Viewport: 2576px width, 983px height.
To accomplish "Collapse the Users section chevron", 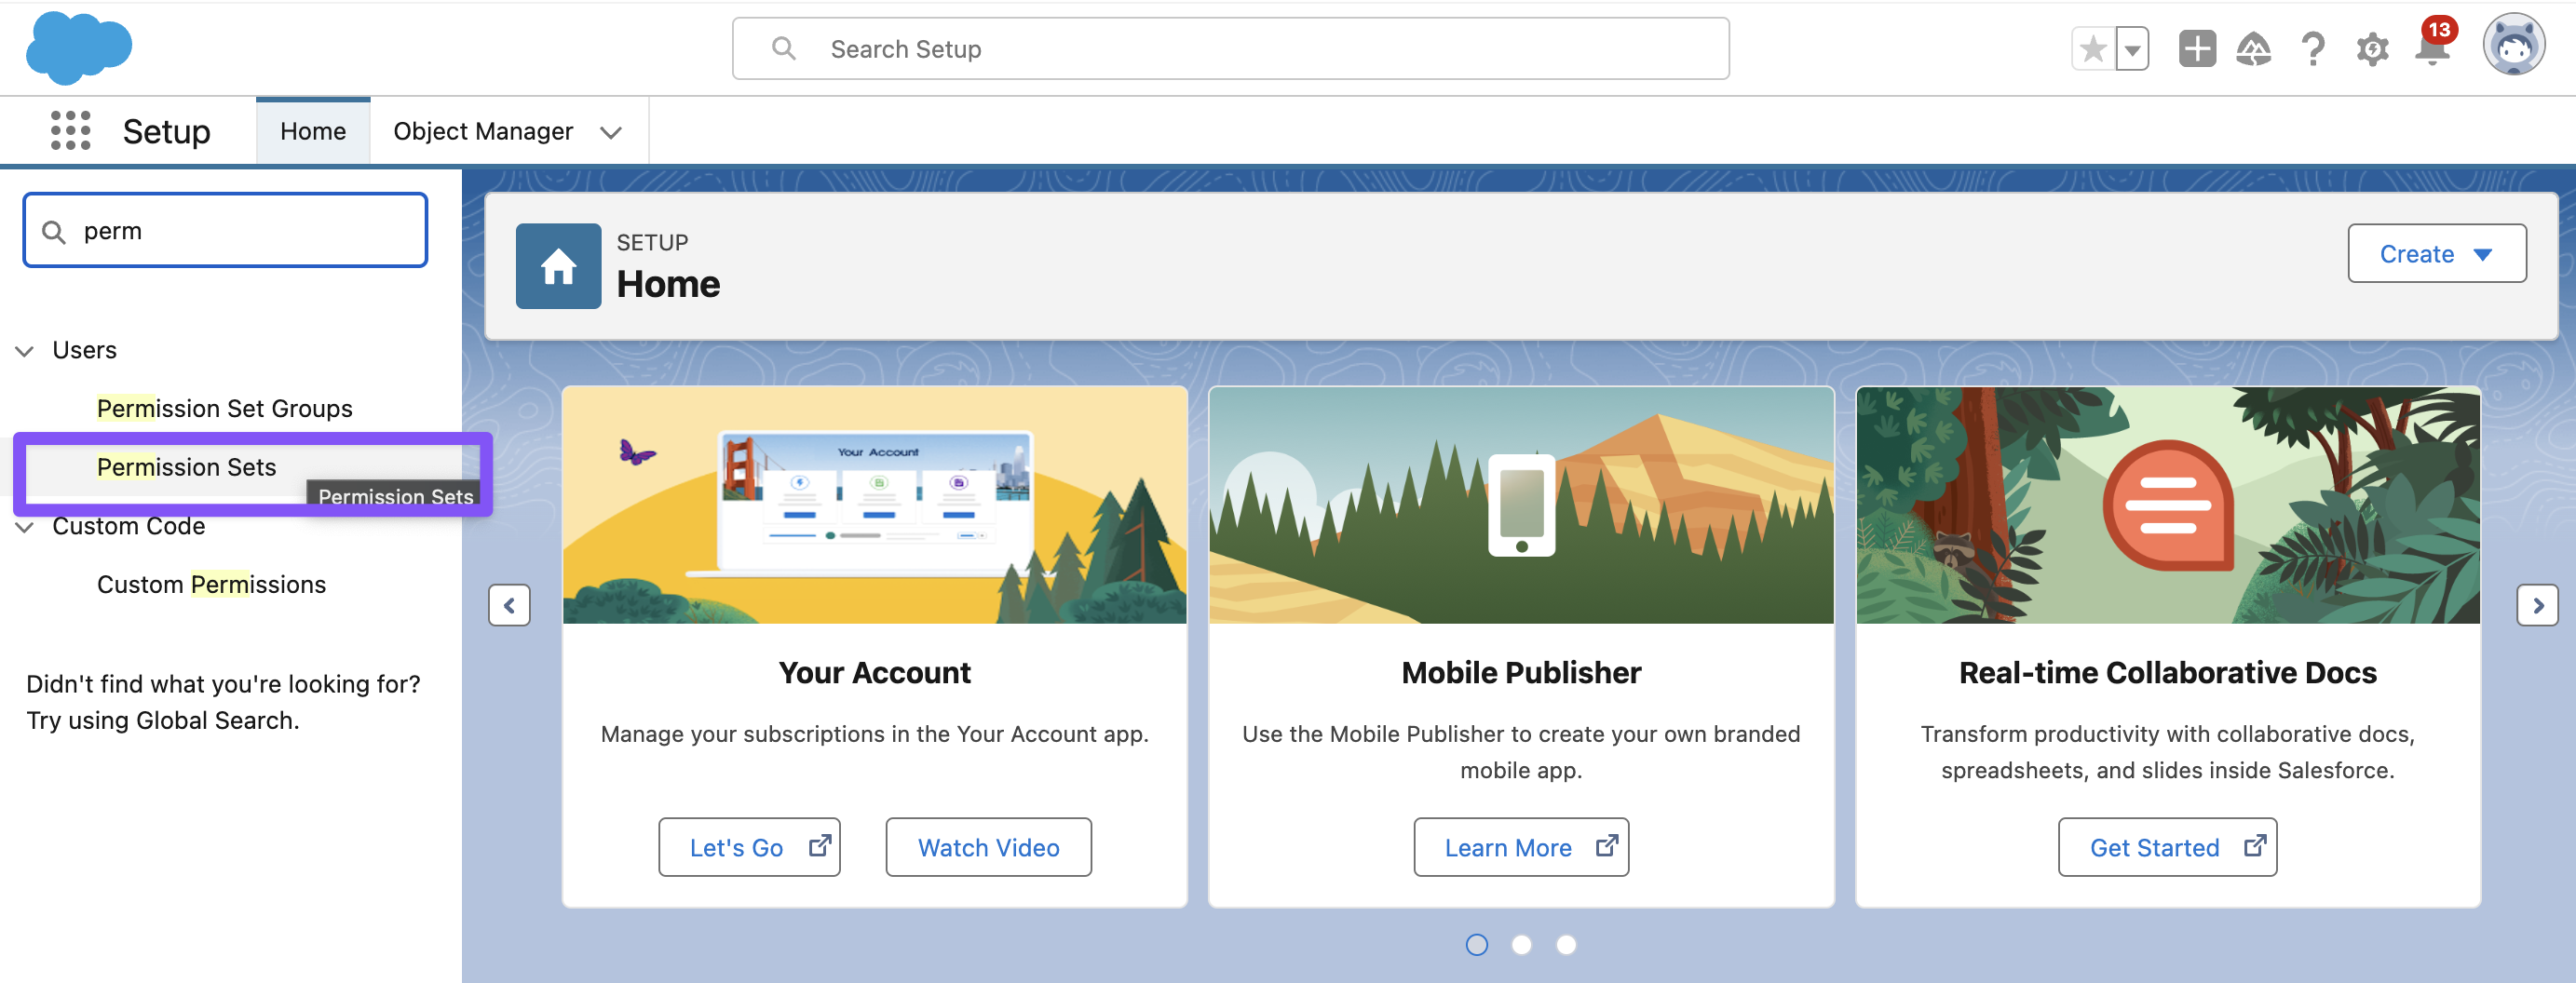I will (25, 351).
